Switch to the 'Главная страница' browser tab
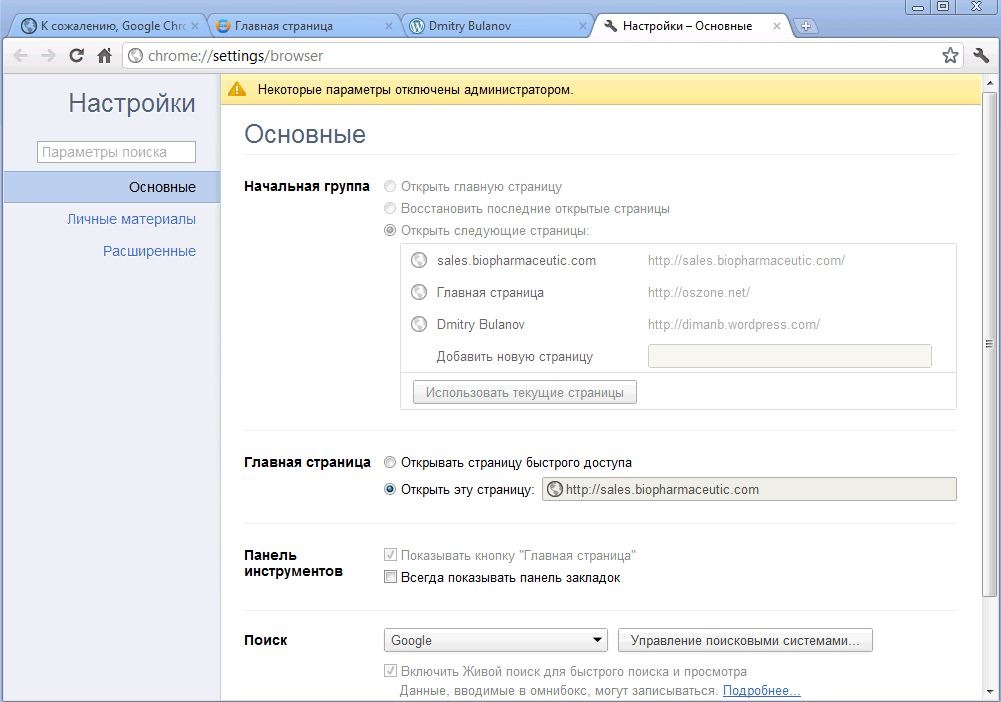This screenshot has width=1001, height=702. pyautogui.click(x=303, y=26)
